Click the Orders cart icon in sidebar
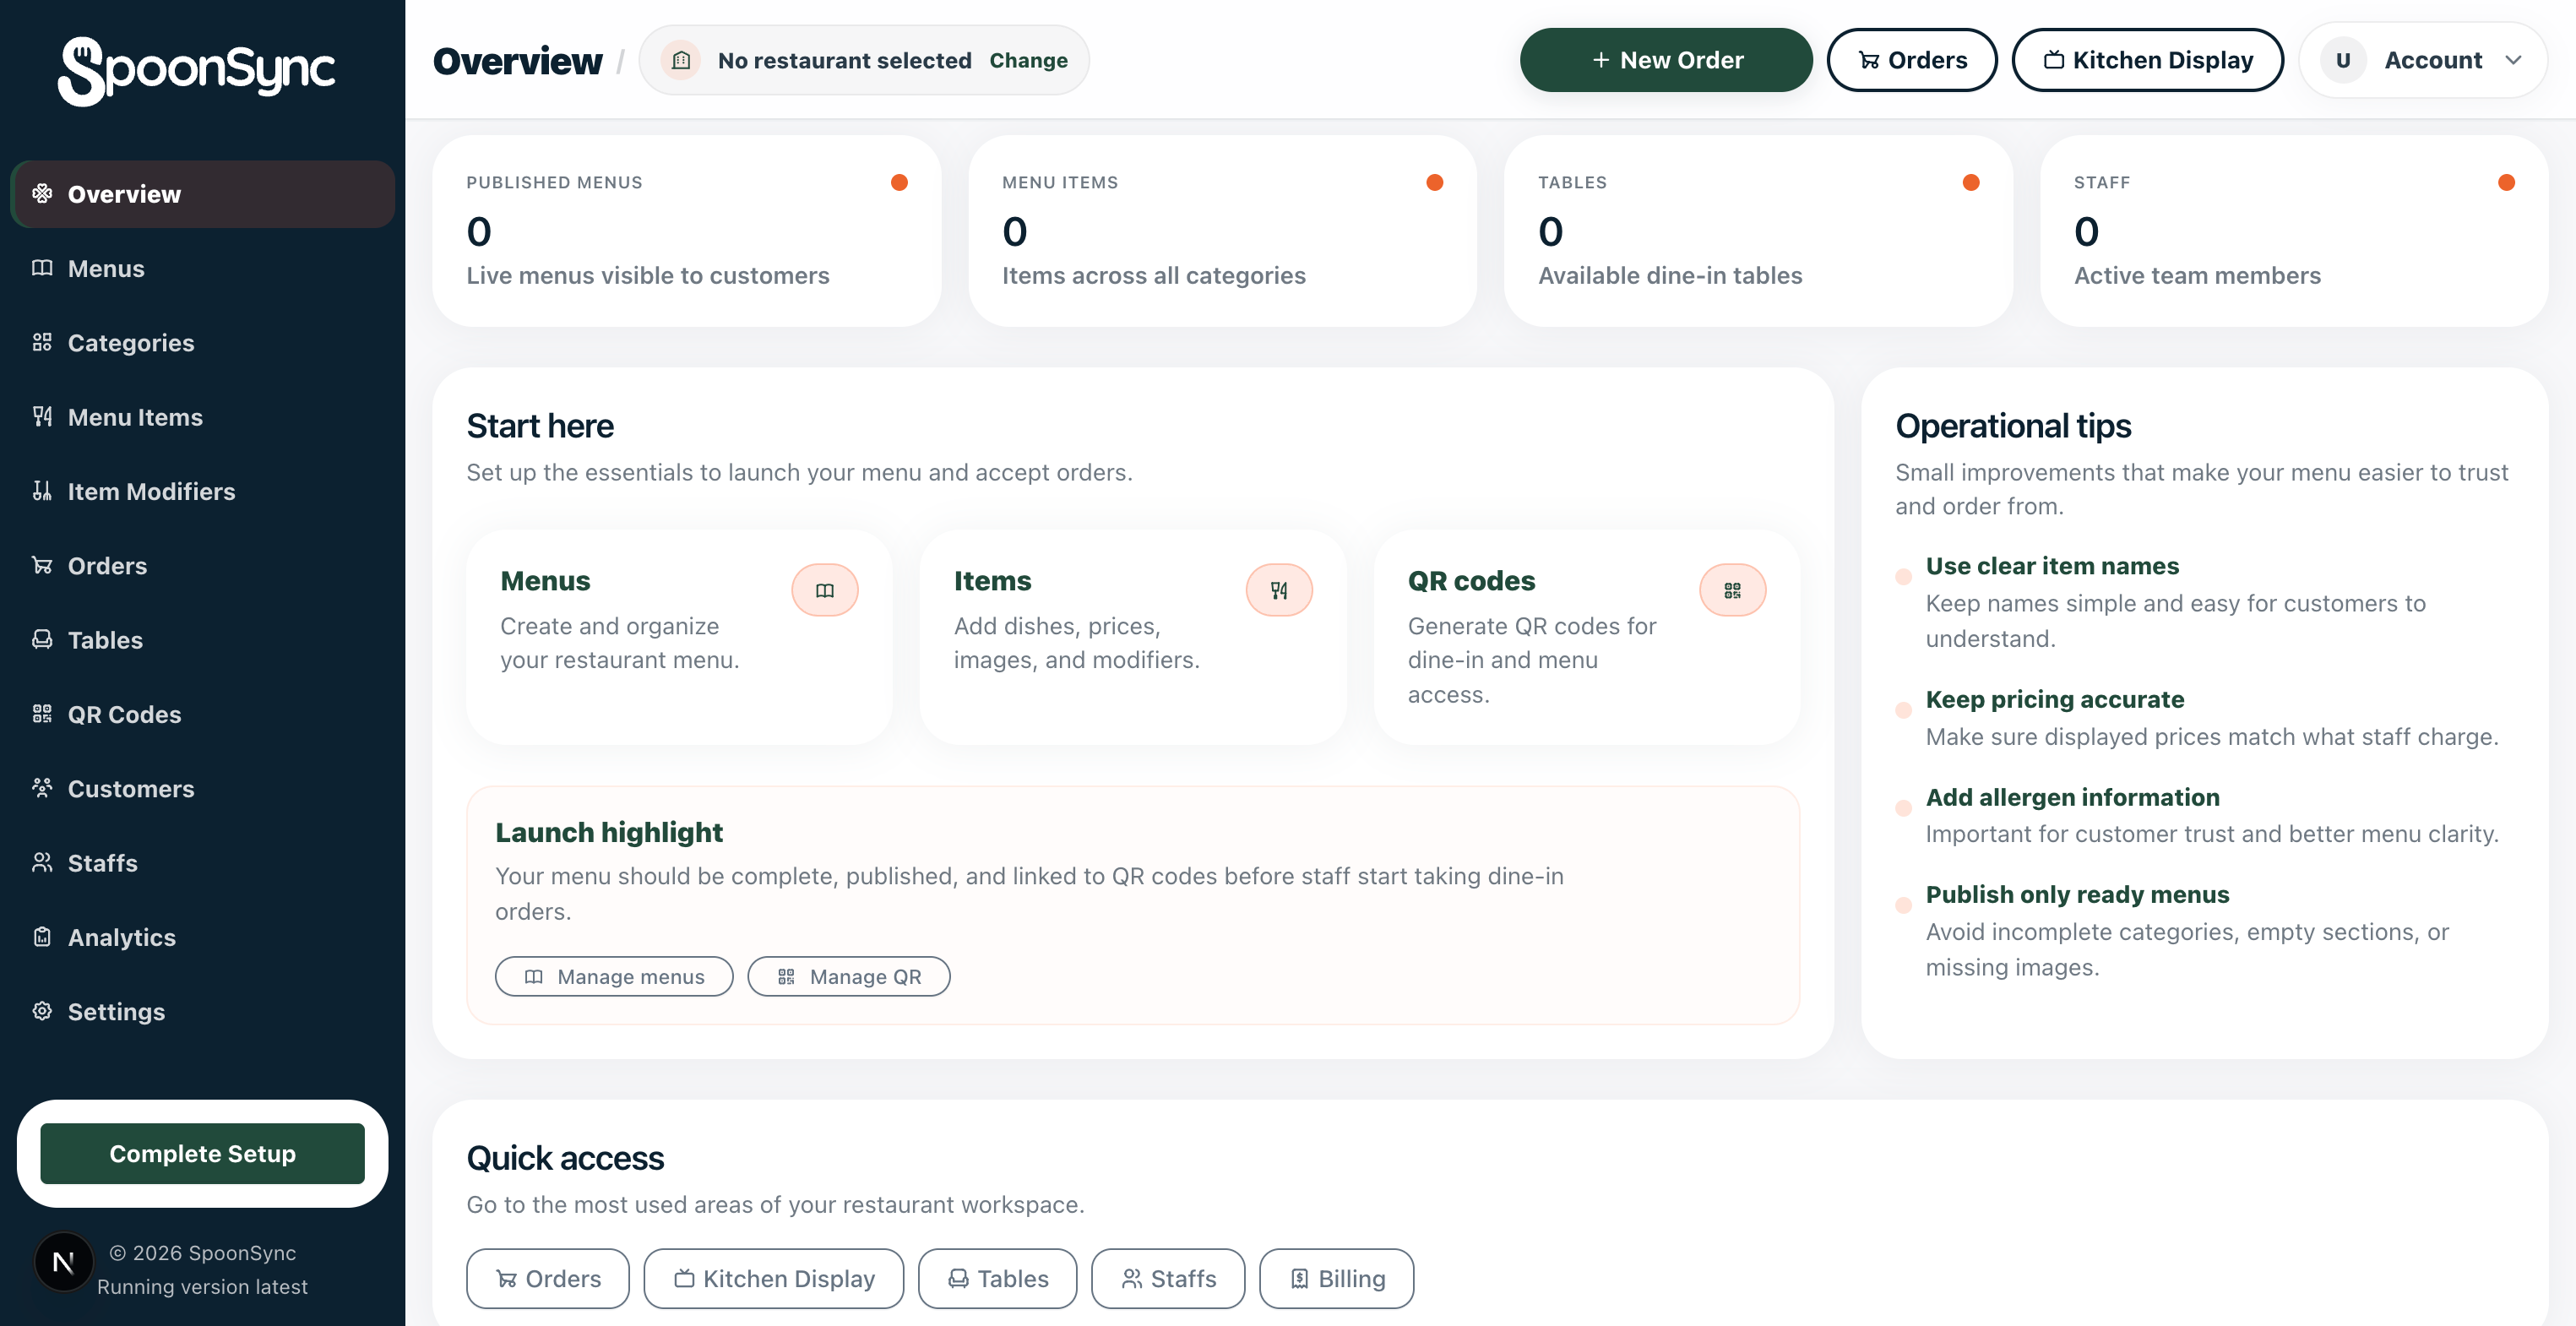This screenshot has height=1326, width=2576. [x=42, y=565]
